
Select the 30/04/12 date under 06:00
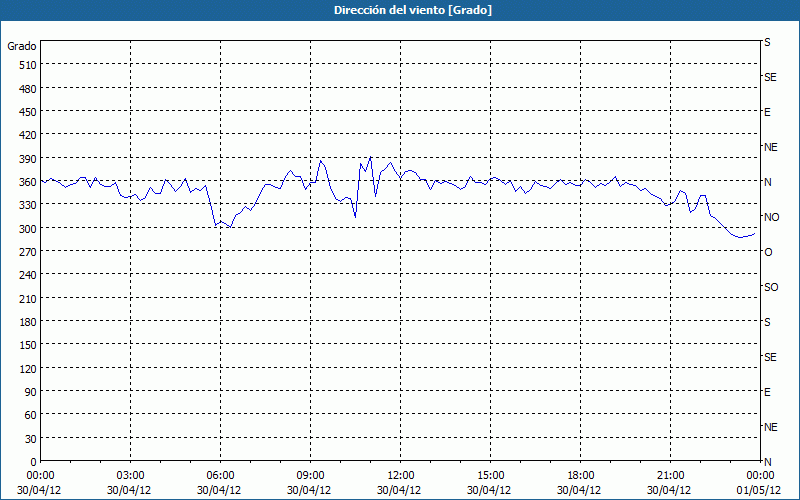coord(219,490)
